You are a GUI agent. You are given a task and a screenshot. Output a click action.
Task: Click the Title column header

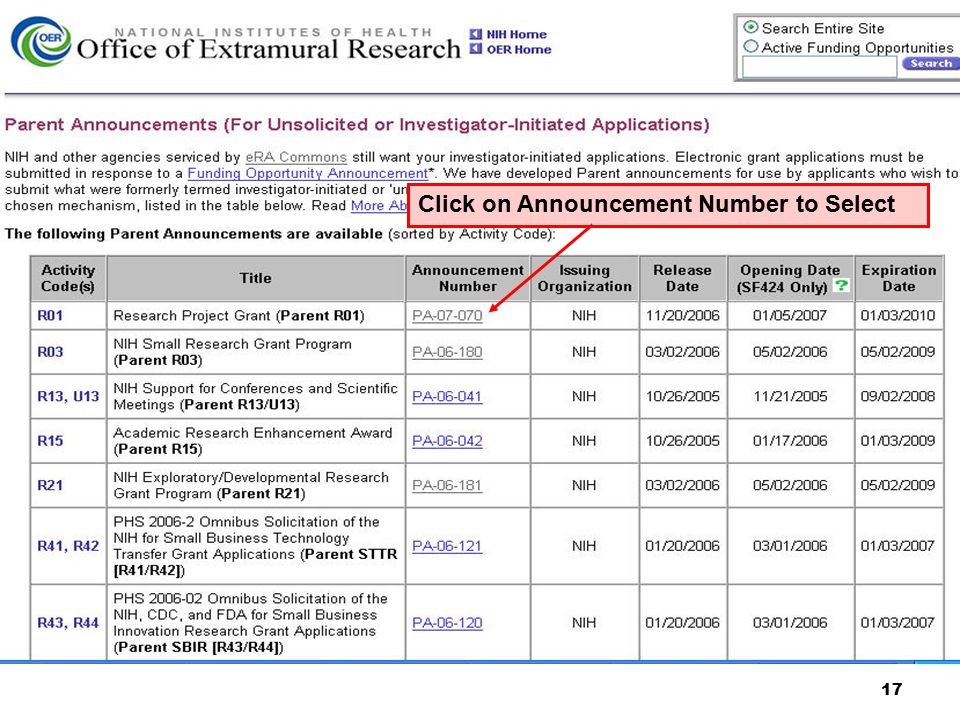[x=256, y=278]
